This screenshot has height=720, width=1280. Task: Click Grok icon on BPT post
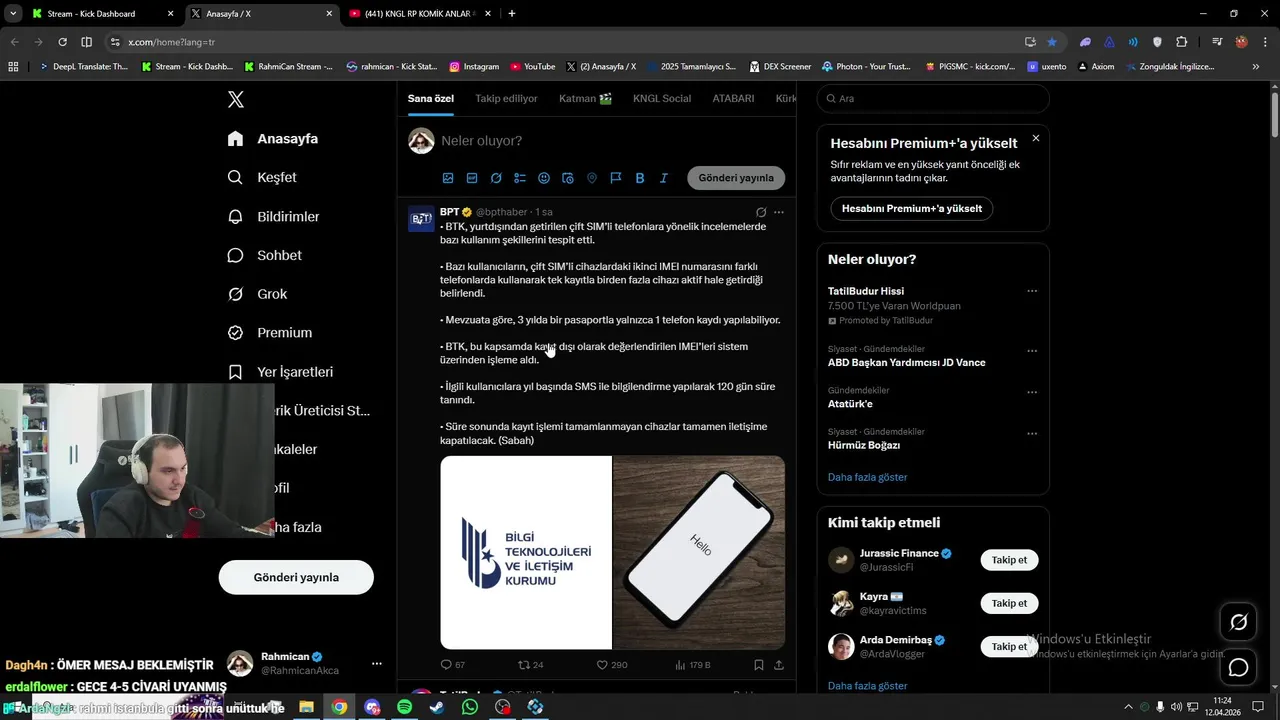point(761,212)
